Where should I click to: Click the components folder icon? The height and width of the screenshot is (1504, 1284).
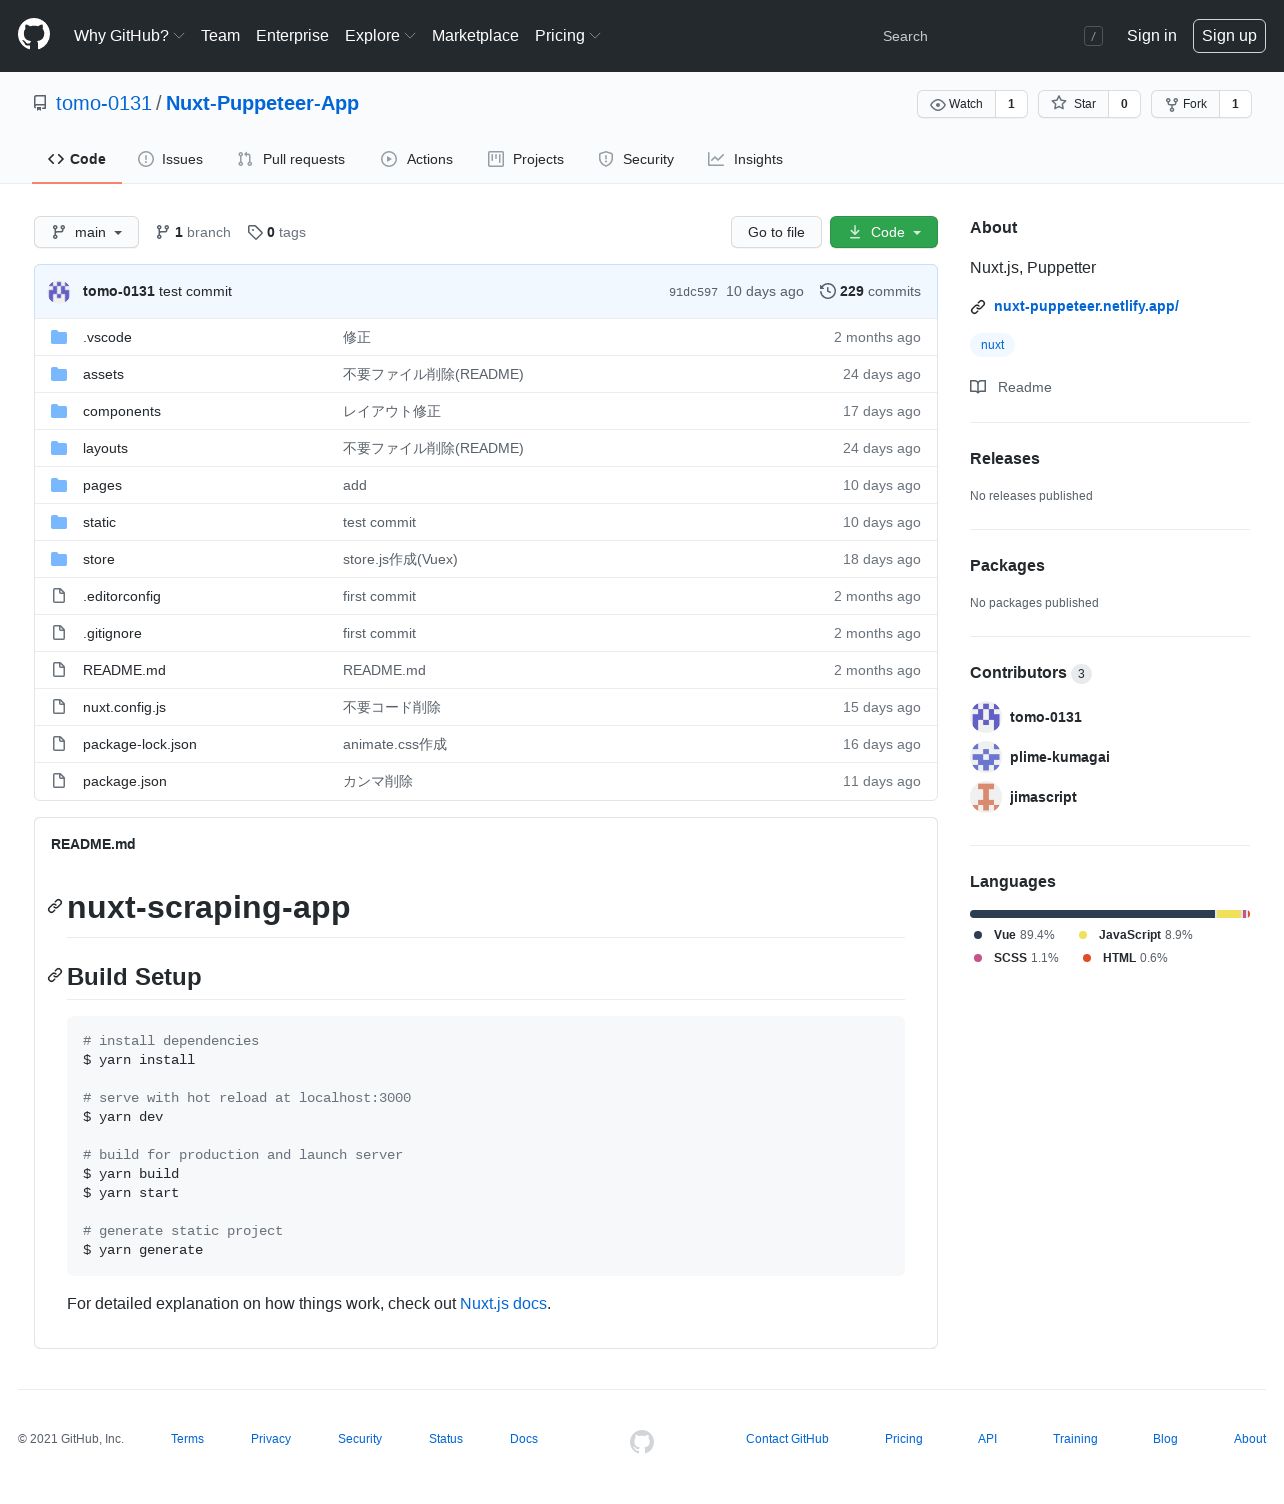(59, 411)
